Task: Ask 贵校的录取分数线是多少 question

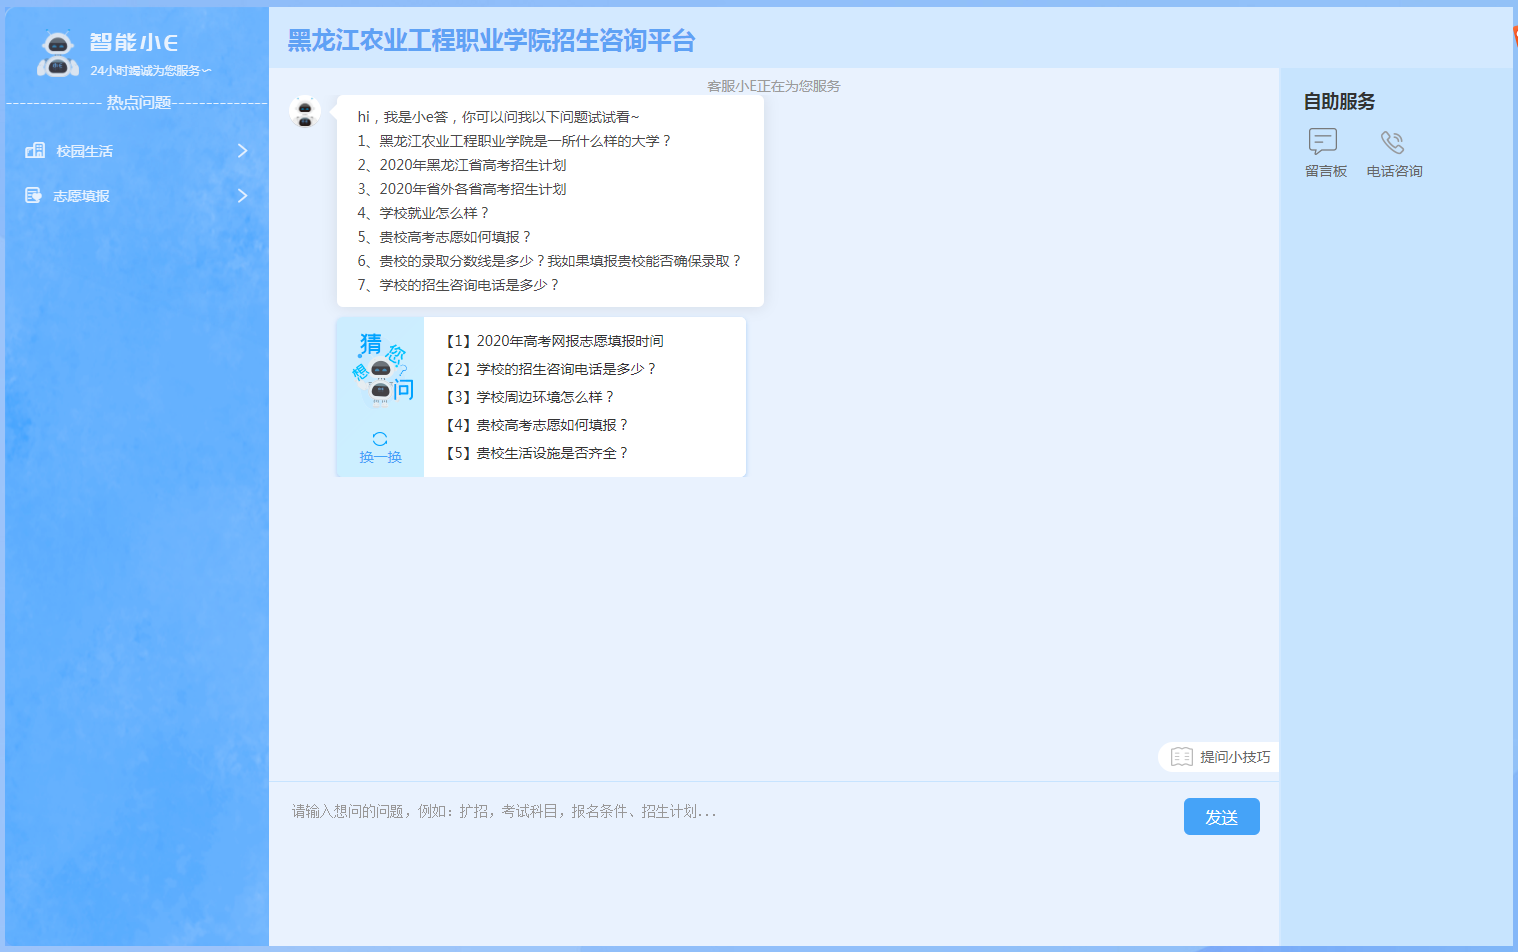Action: click(549, 261)
